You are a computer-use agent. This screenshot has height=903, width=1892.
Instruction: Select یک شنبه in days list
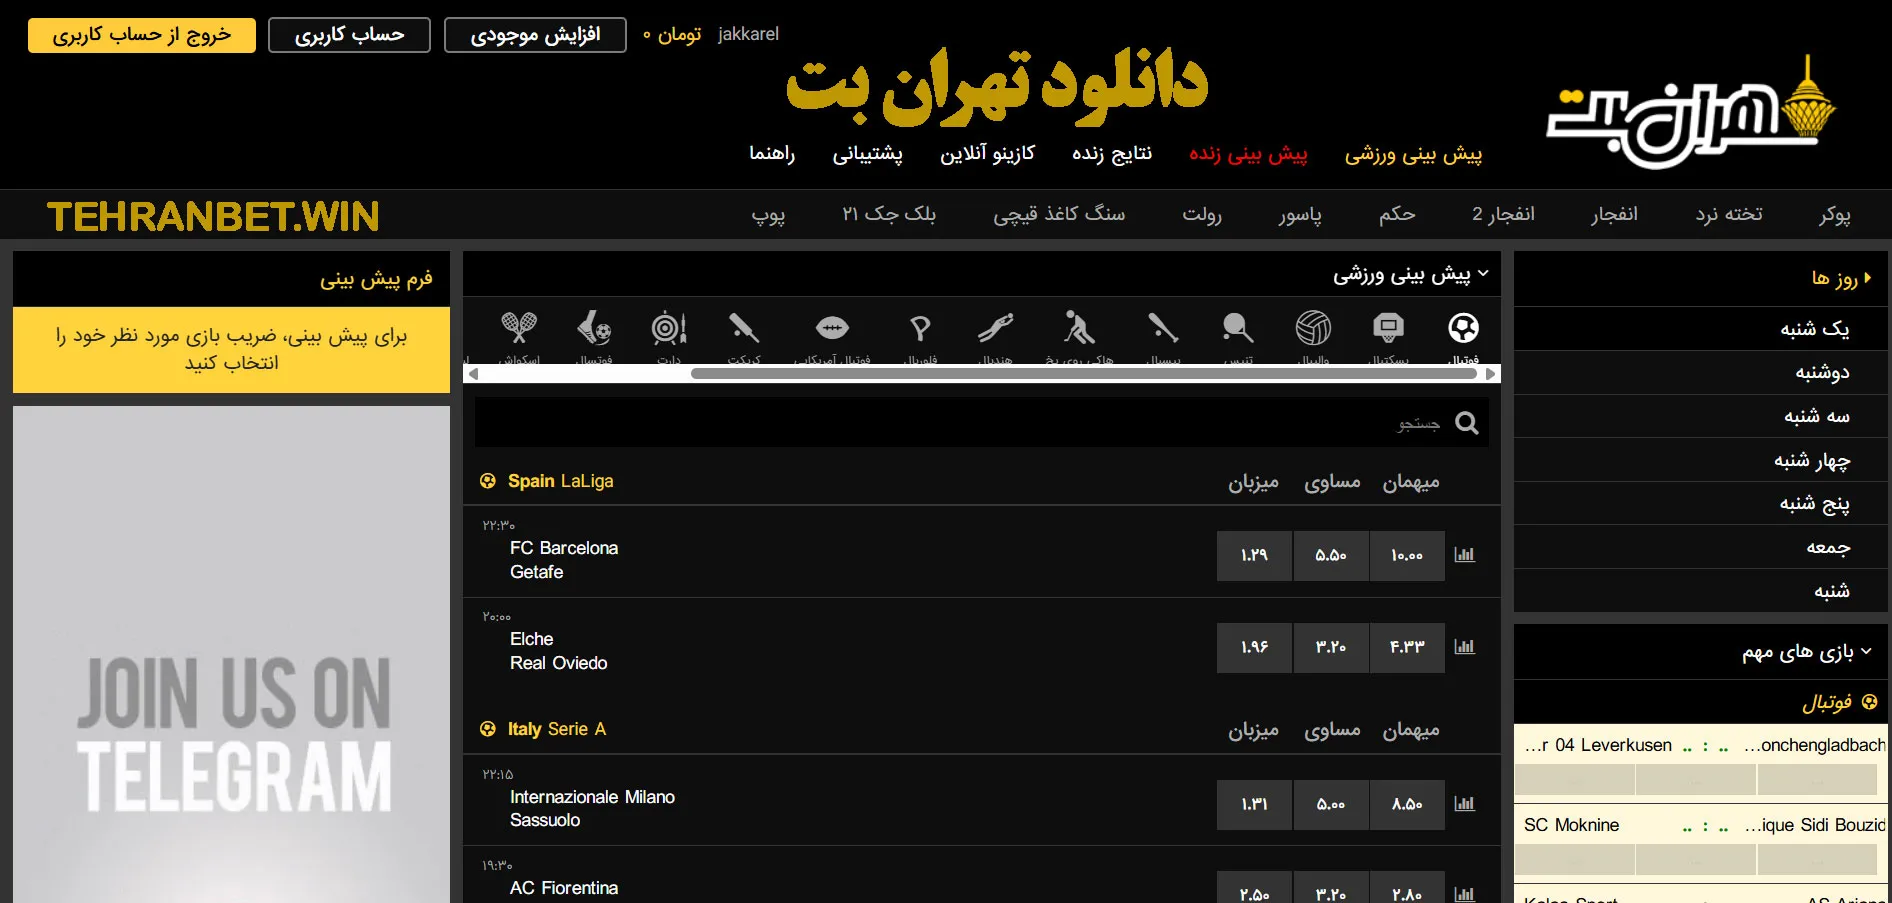click(x=1701, y=328)
